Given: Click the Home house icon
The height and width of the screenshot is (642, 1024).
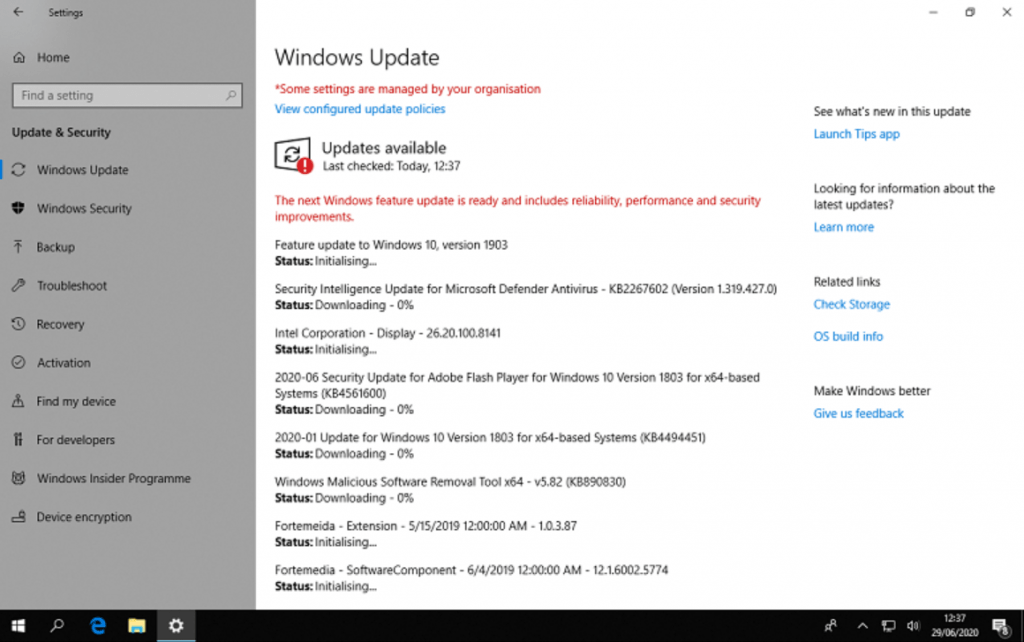Looking at the screenshot, I should tap(19, 57).
